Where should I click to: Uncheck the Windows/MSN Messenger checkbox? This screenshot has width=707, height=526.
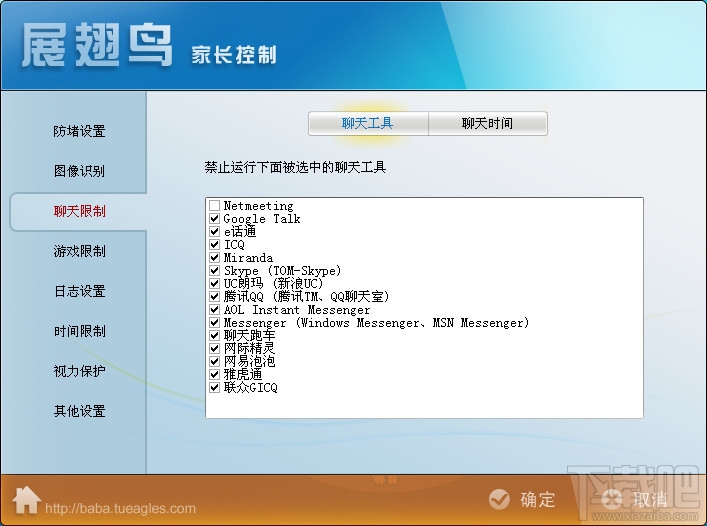point(215,323)
